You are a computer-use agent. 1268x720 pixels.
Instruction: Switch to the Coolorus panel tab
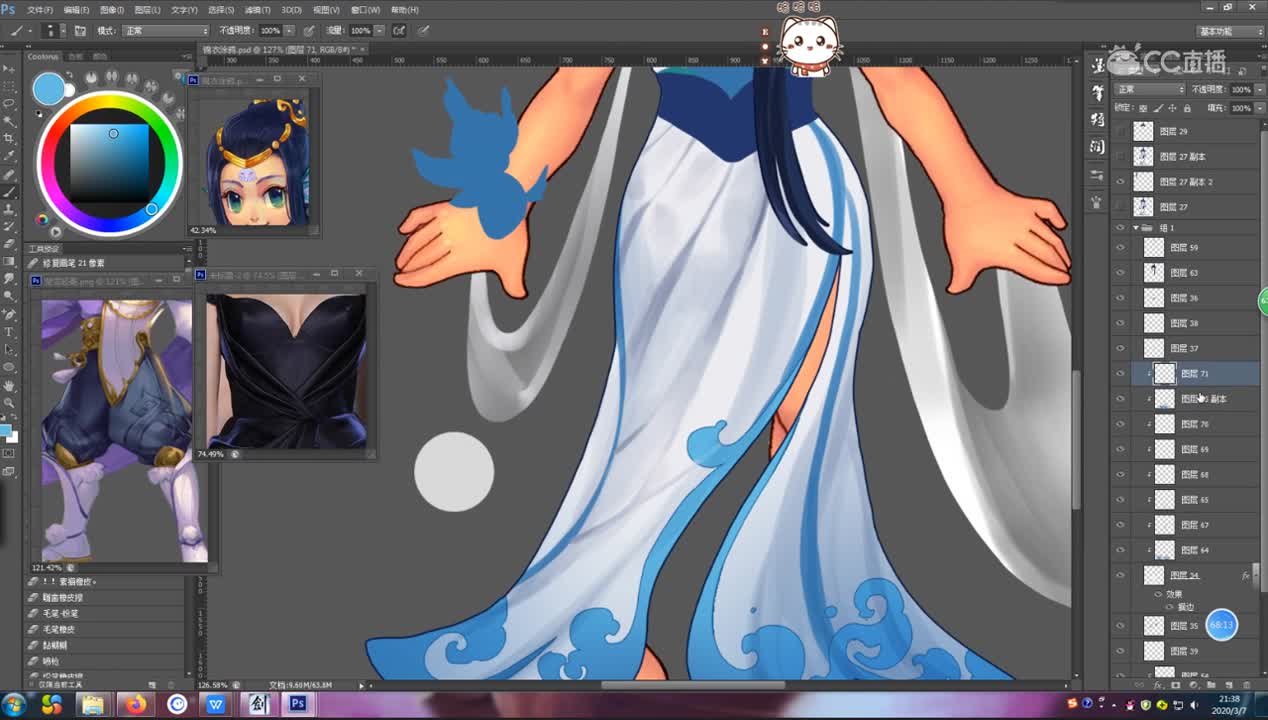pyautogui.click(x=43, y=57)
